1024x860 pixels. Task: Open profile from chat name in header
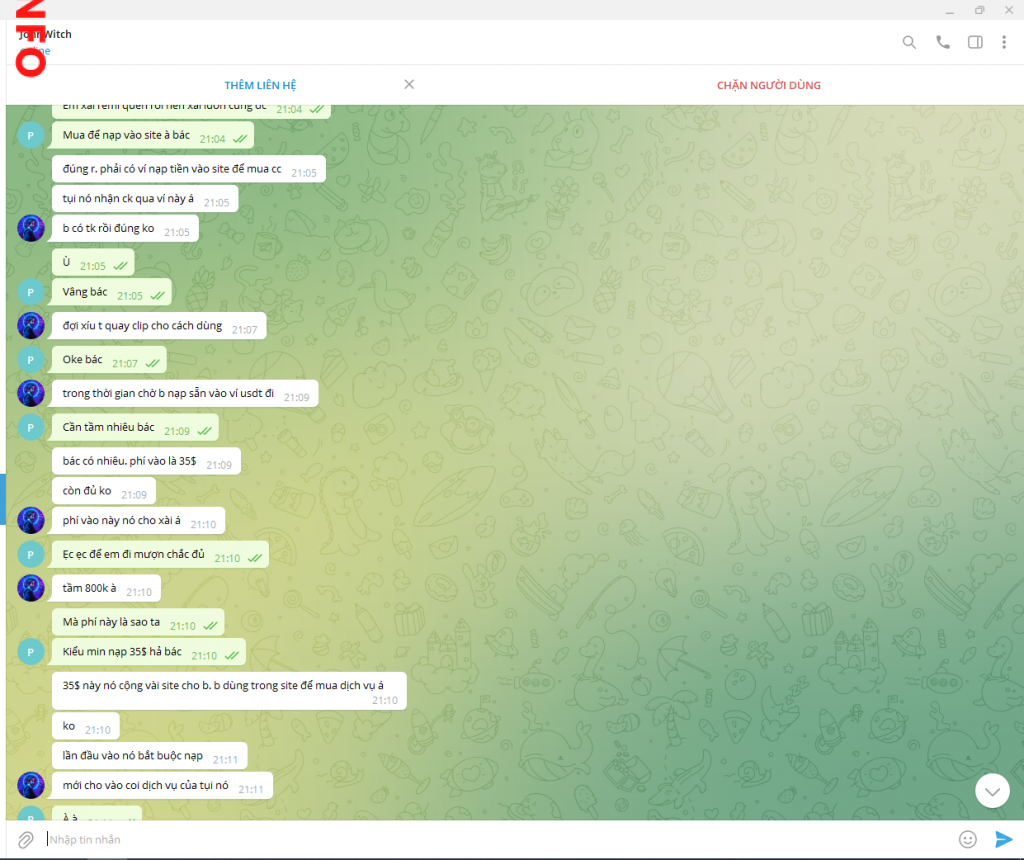point(47,35)
